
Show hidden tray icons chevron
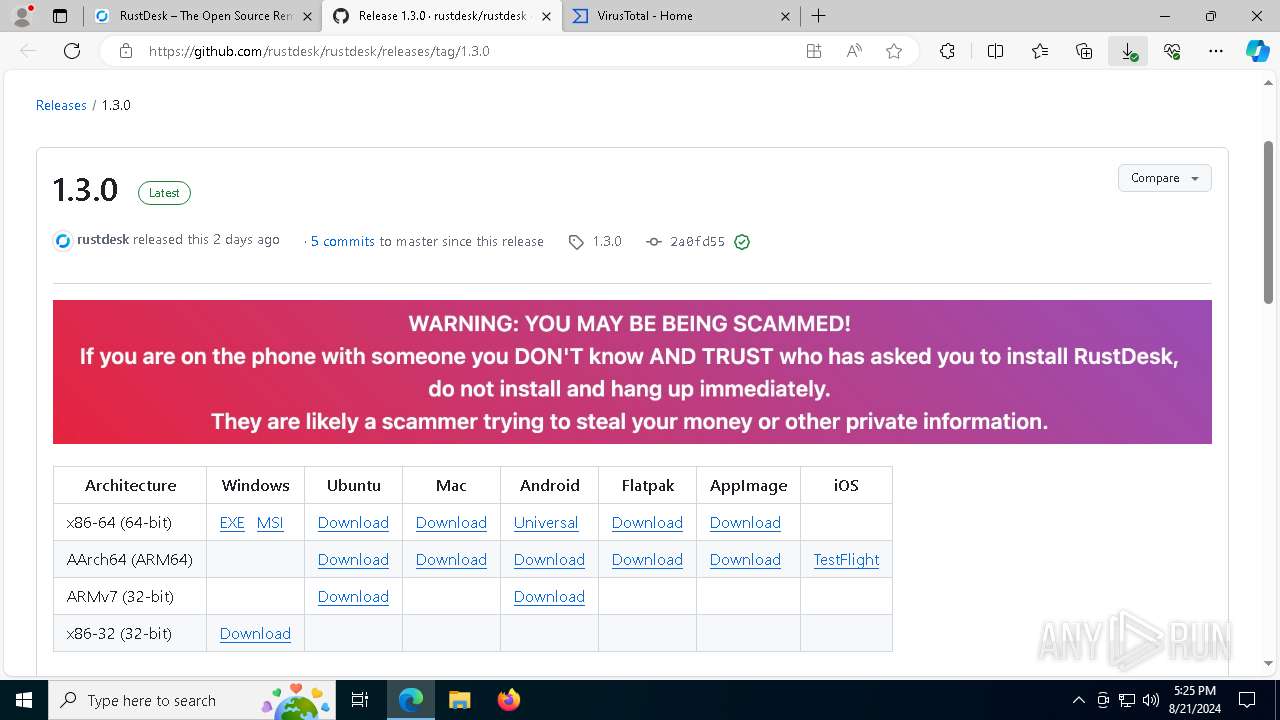[x=1078, y=700]
